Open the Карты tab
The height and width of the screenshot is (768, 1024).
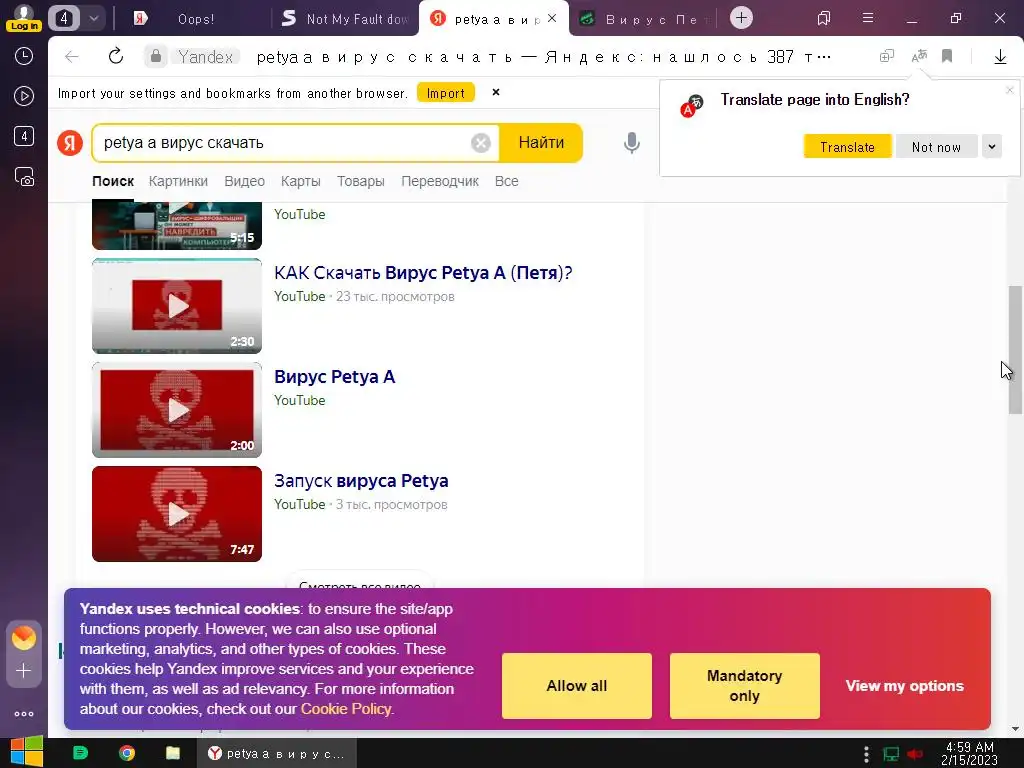click(300, 182)
